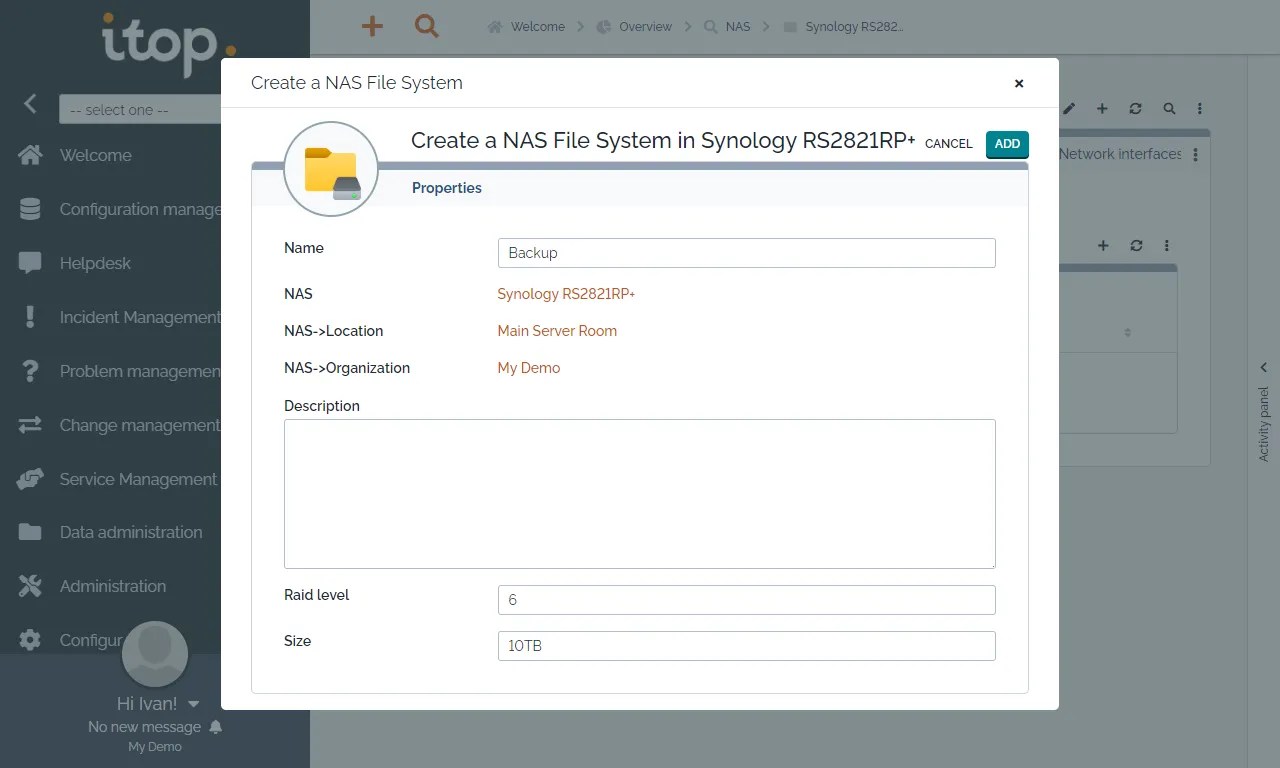Open Data administration menu

tap(131, 532)
